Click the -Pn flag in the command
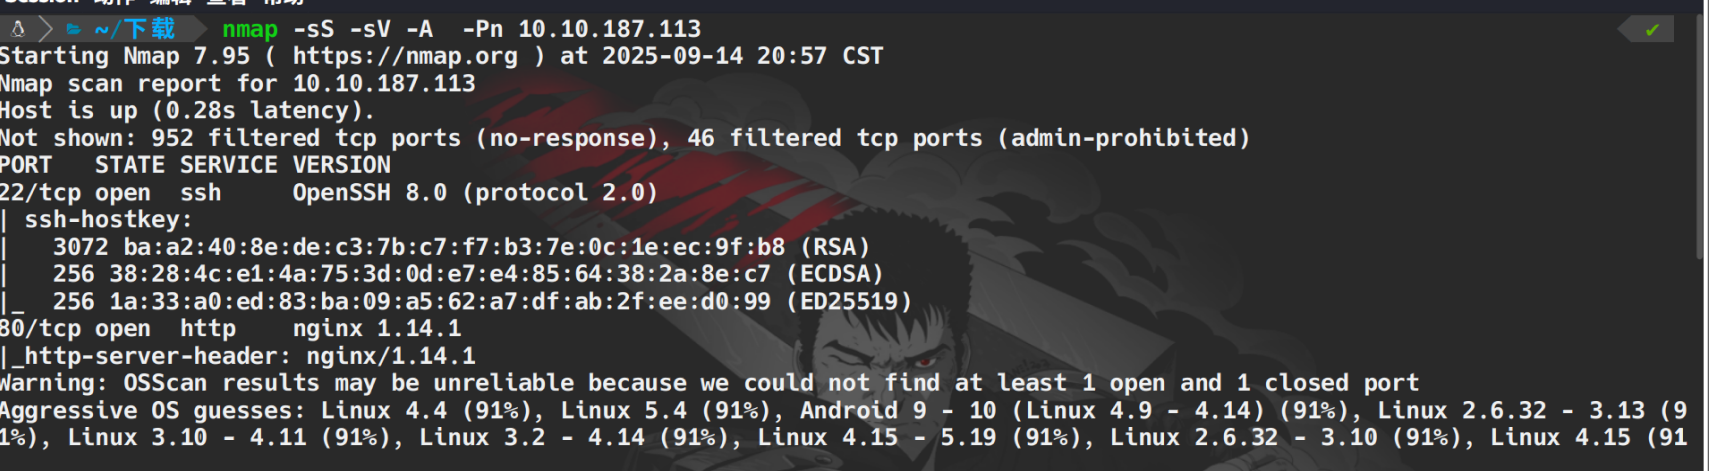This screenshot has width=1709, height=471. point(482,29)
